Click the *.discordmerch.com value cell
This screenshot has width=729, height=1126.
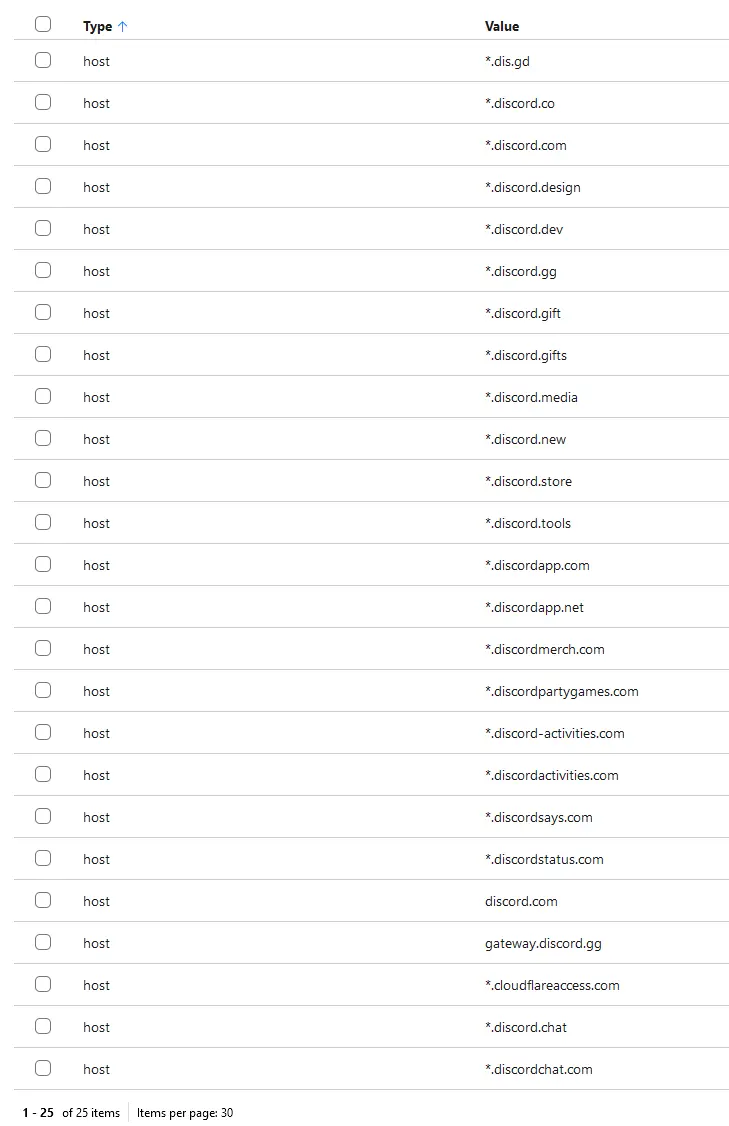click(x=544, y=649)
